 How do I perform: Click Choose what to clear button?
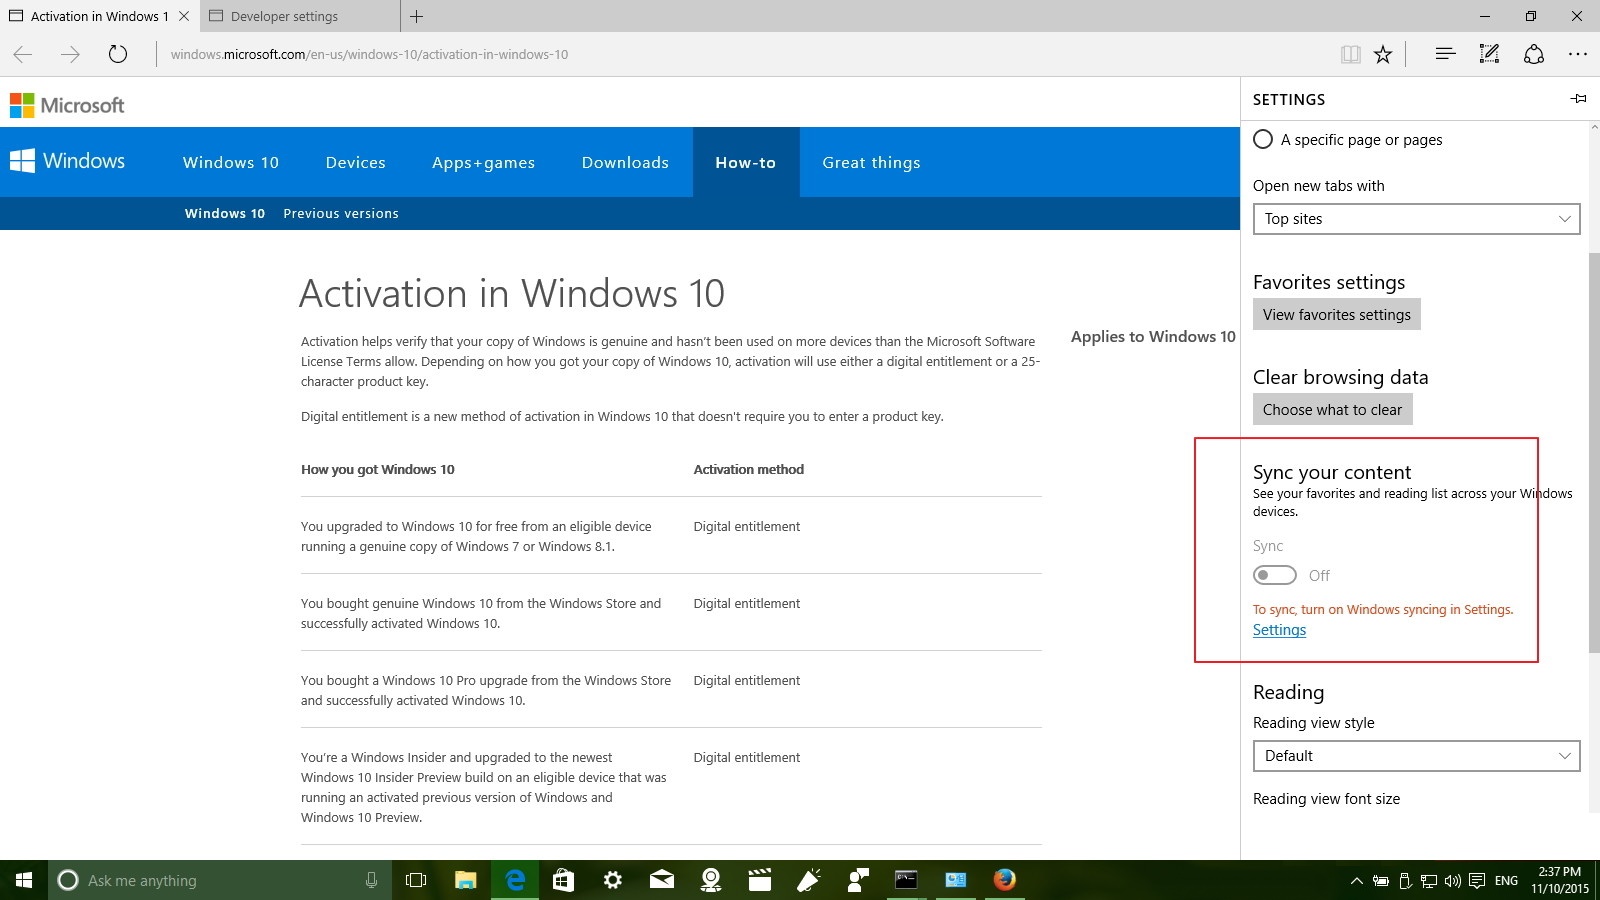click(x=1332, y=409)
